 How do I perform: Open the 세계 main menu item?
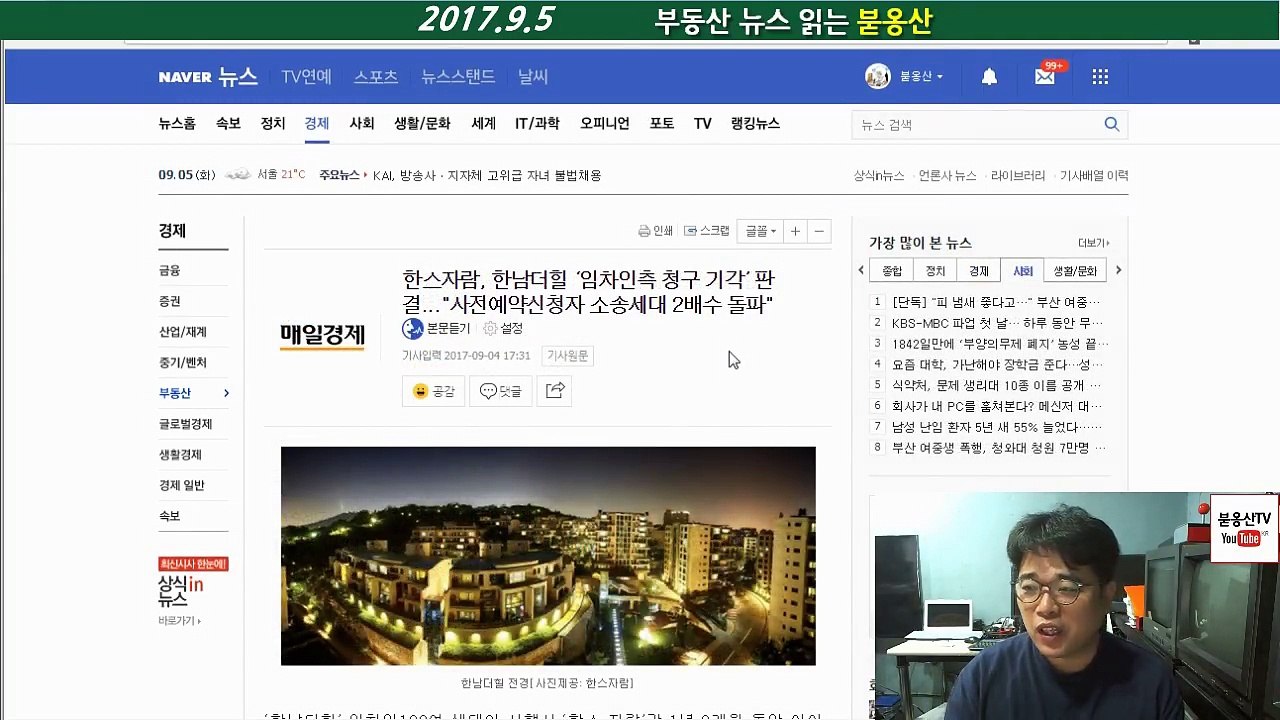tap(483, 123)
